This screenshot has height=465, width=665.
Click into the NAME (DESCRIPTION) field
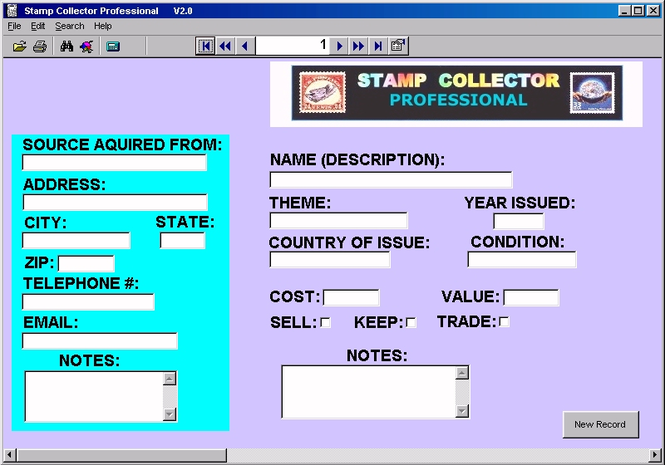[x=391, y=180]
